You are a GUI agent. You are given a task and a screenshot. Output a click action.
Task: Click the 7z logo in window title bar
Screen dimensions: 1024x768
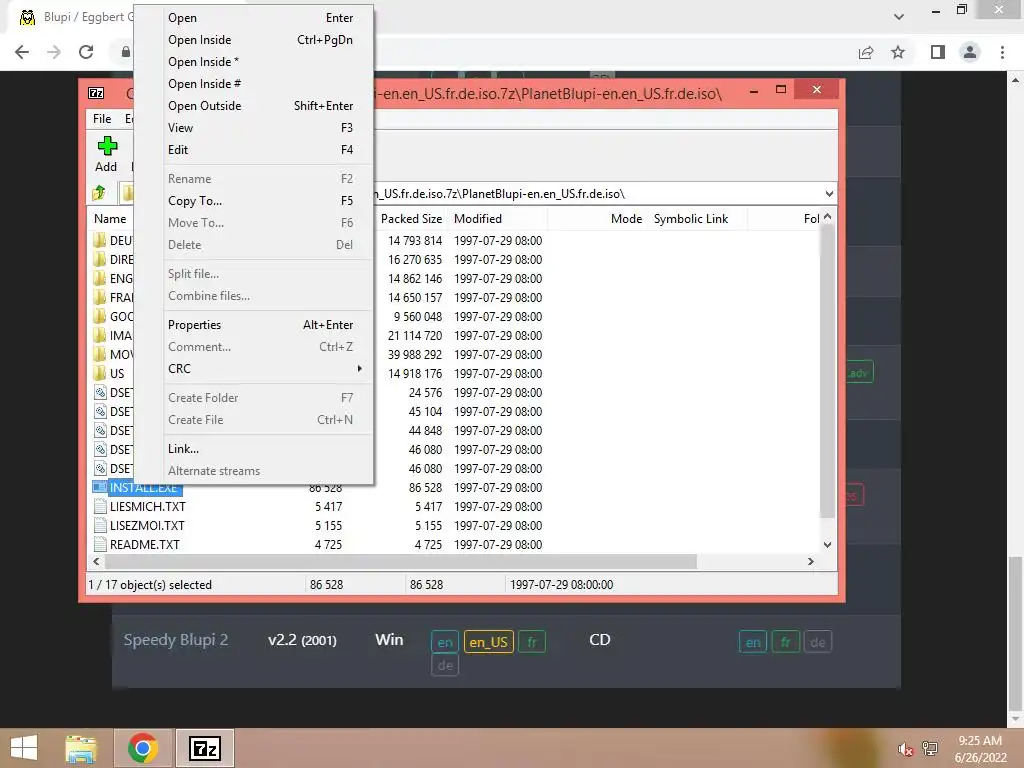point(96,93)
